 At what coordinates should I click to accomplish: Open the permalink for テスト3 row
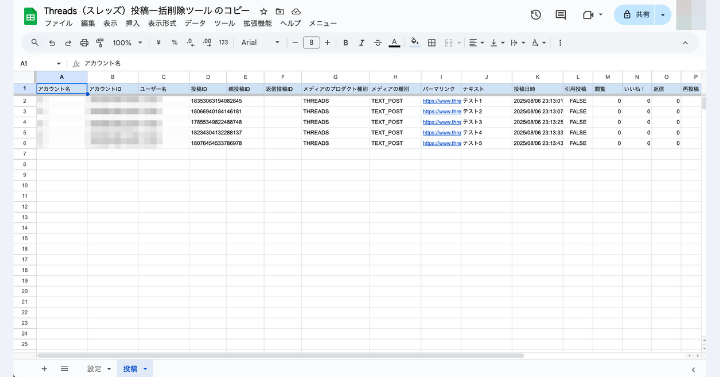point(442,122)
